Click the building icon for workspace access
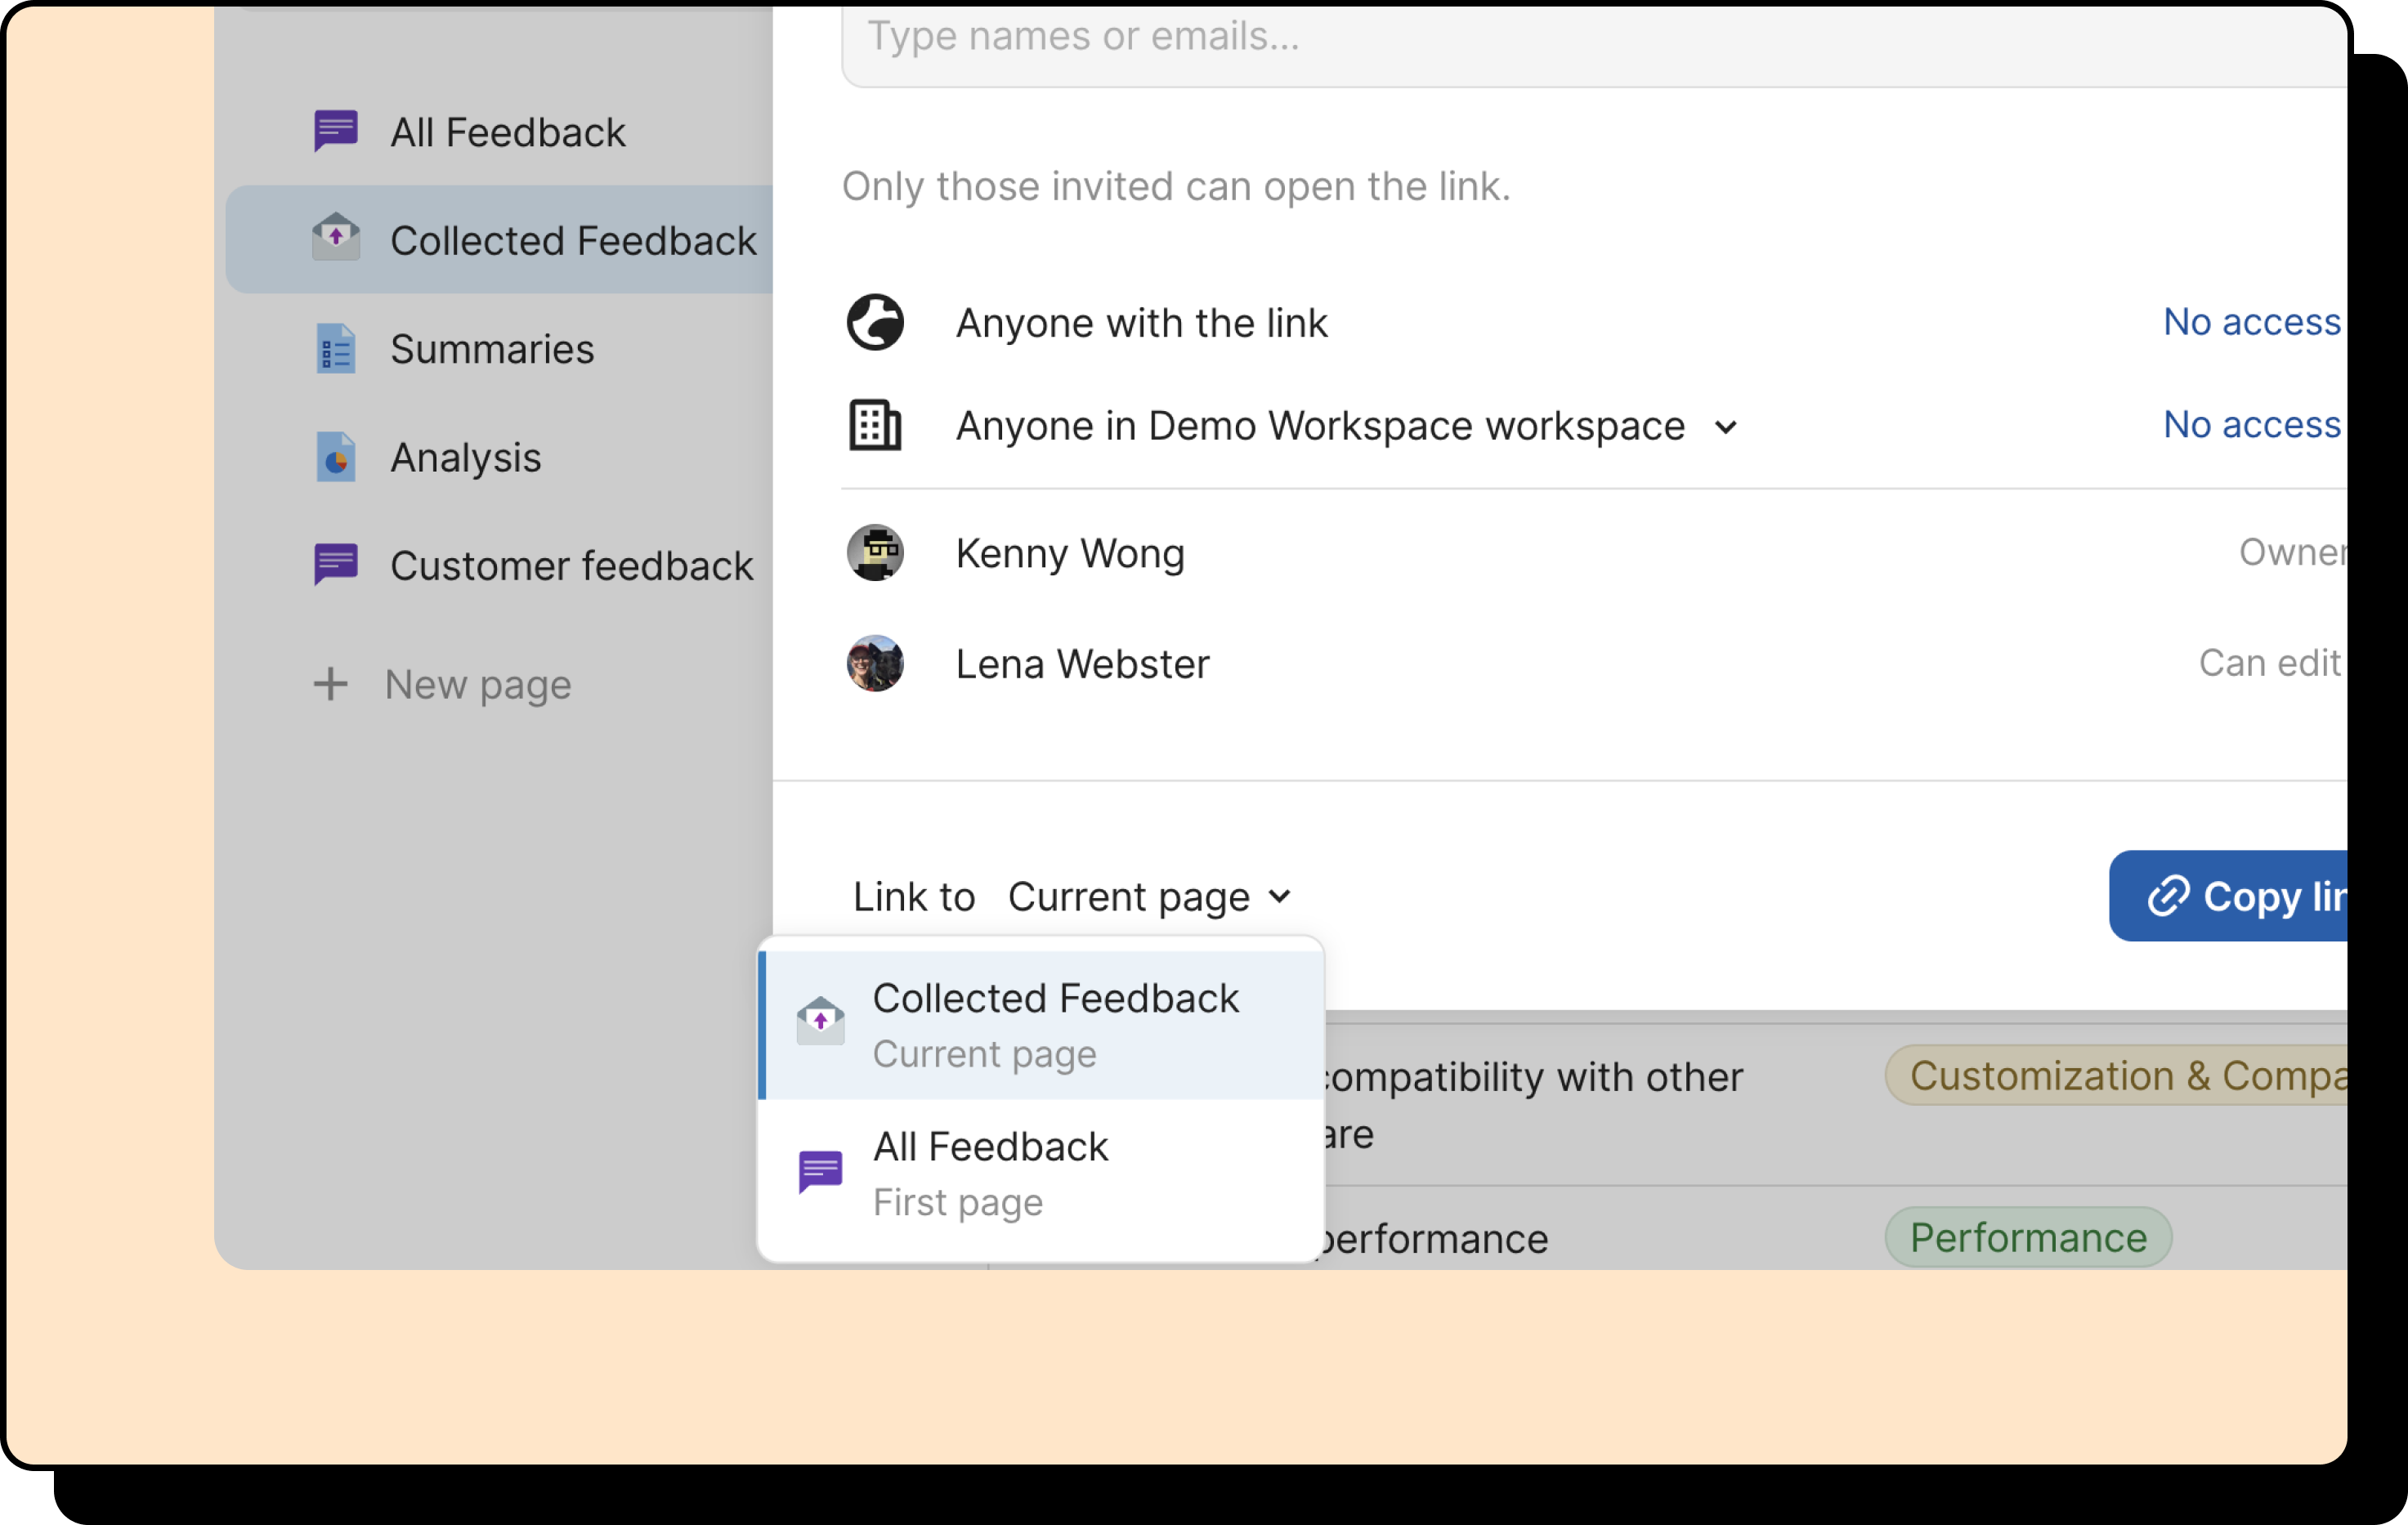 pos(875,425)
